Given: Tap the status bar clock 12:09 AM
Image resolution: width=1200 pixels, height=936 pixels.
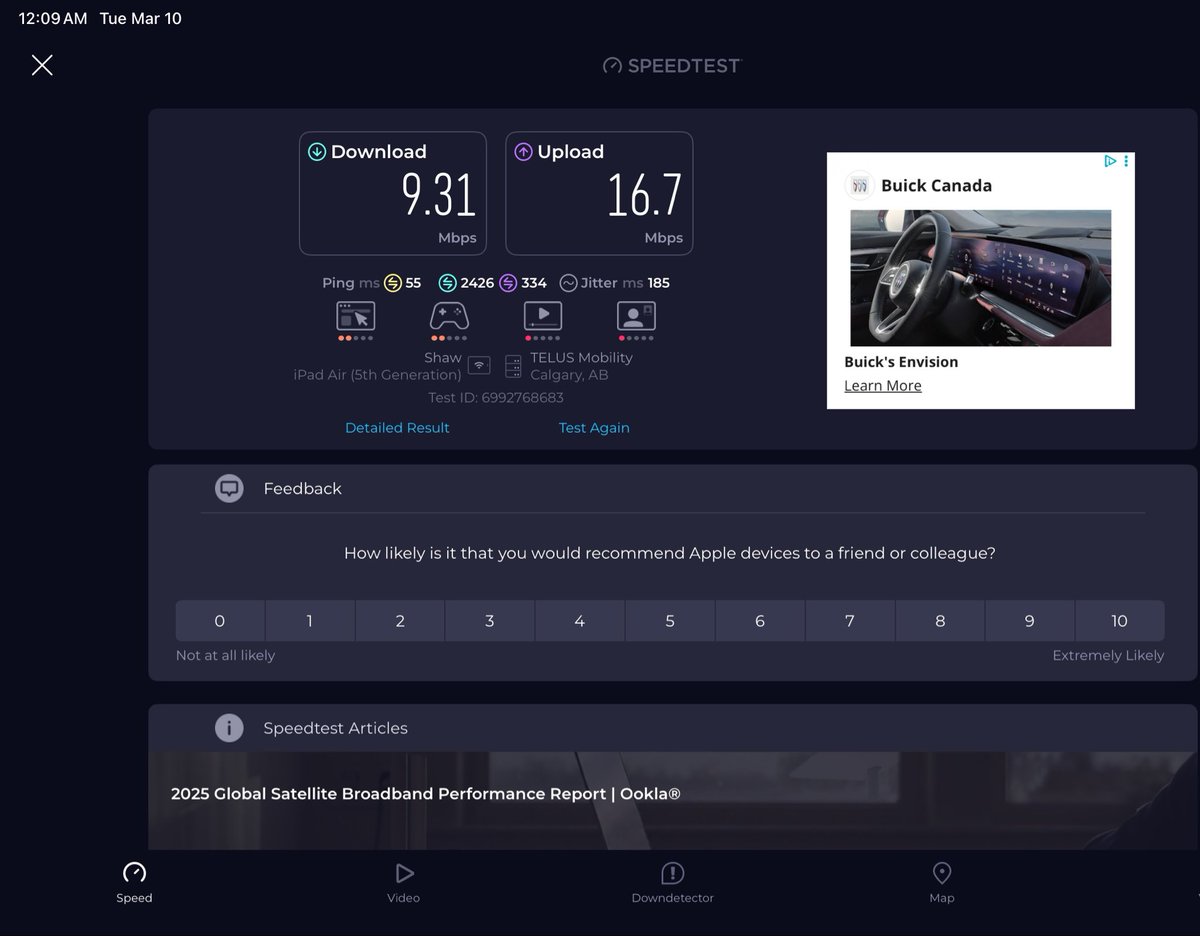Looking at the screenshot, I should point(53,19).
